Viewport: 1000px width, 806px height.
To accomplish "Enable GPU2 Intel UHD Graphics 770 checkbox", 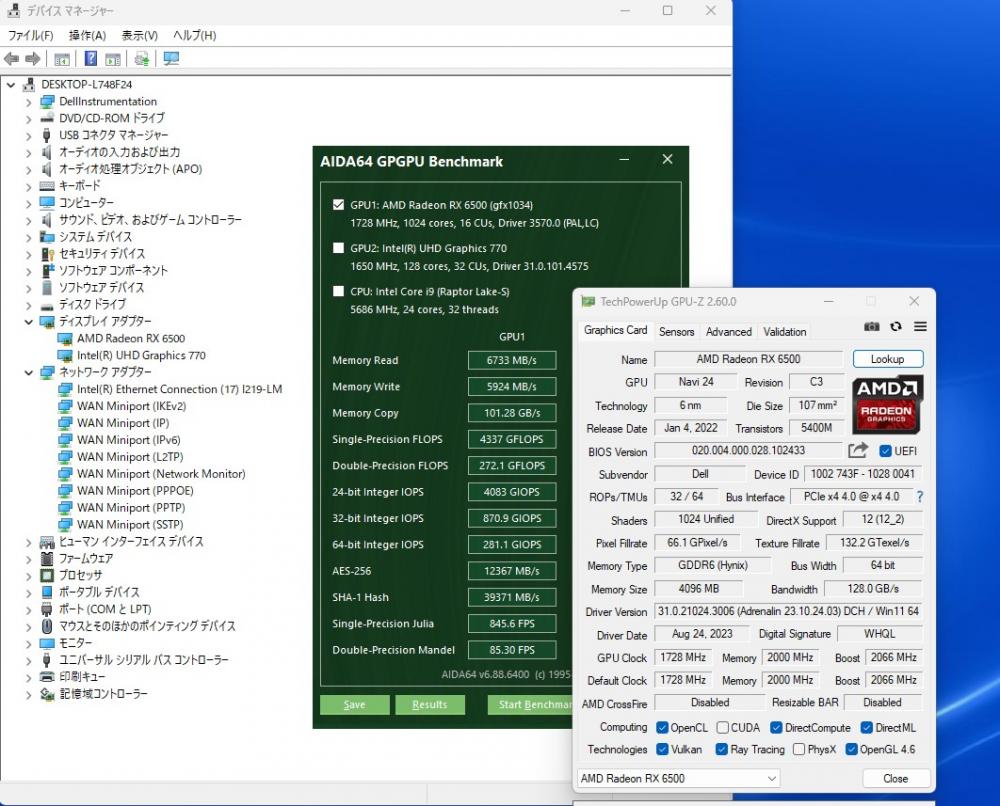I will tap(339, 248).
